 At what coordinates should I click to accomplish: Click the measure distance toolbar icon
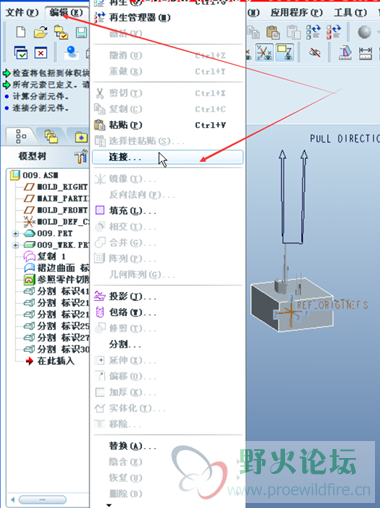point(365,53)
